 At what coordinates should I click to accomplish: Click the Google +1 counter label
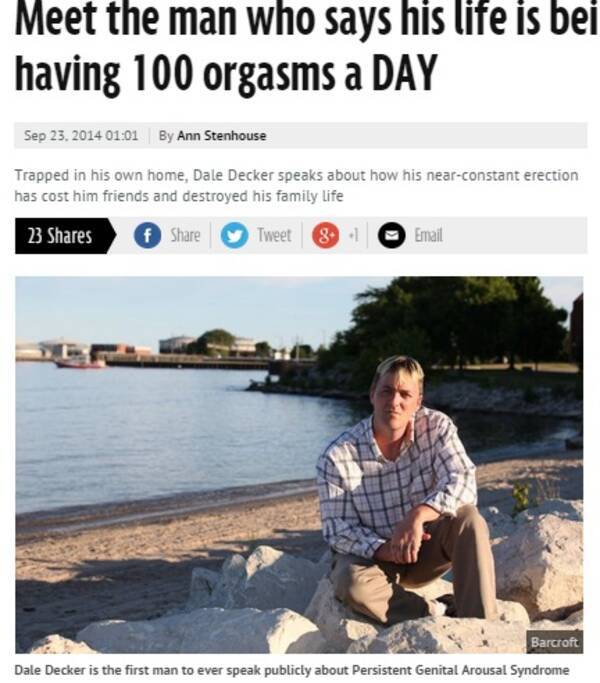coord(354,235)
